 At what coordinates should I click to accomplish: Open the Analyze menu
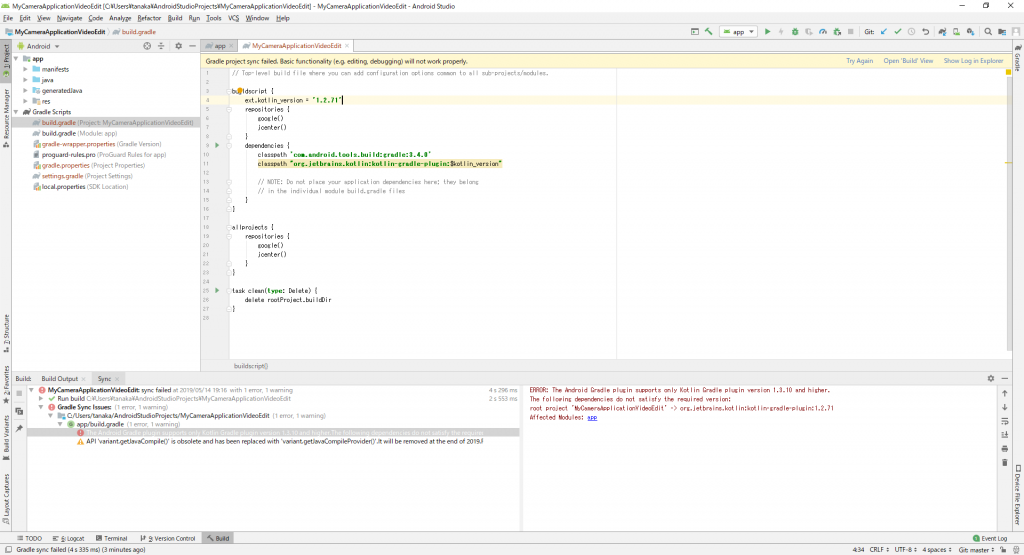120,18
